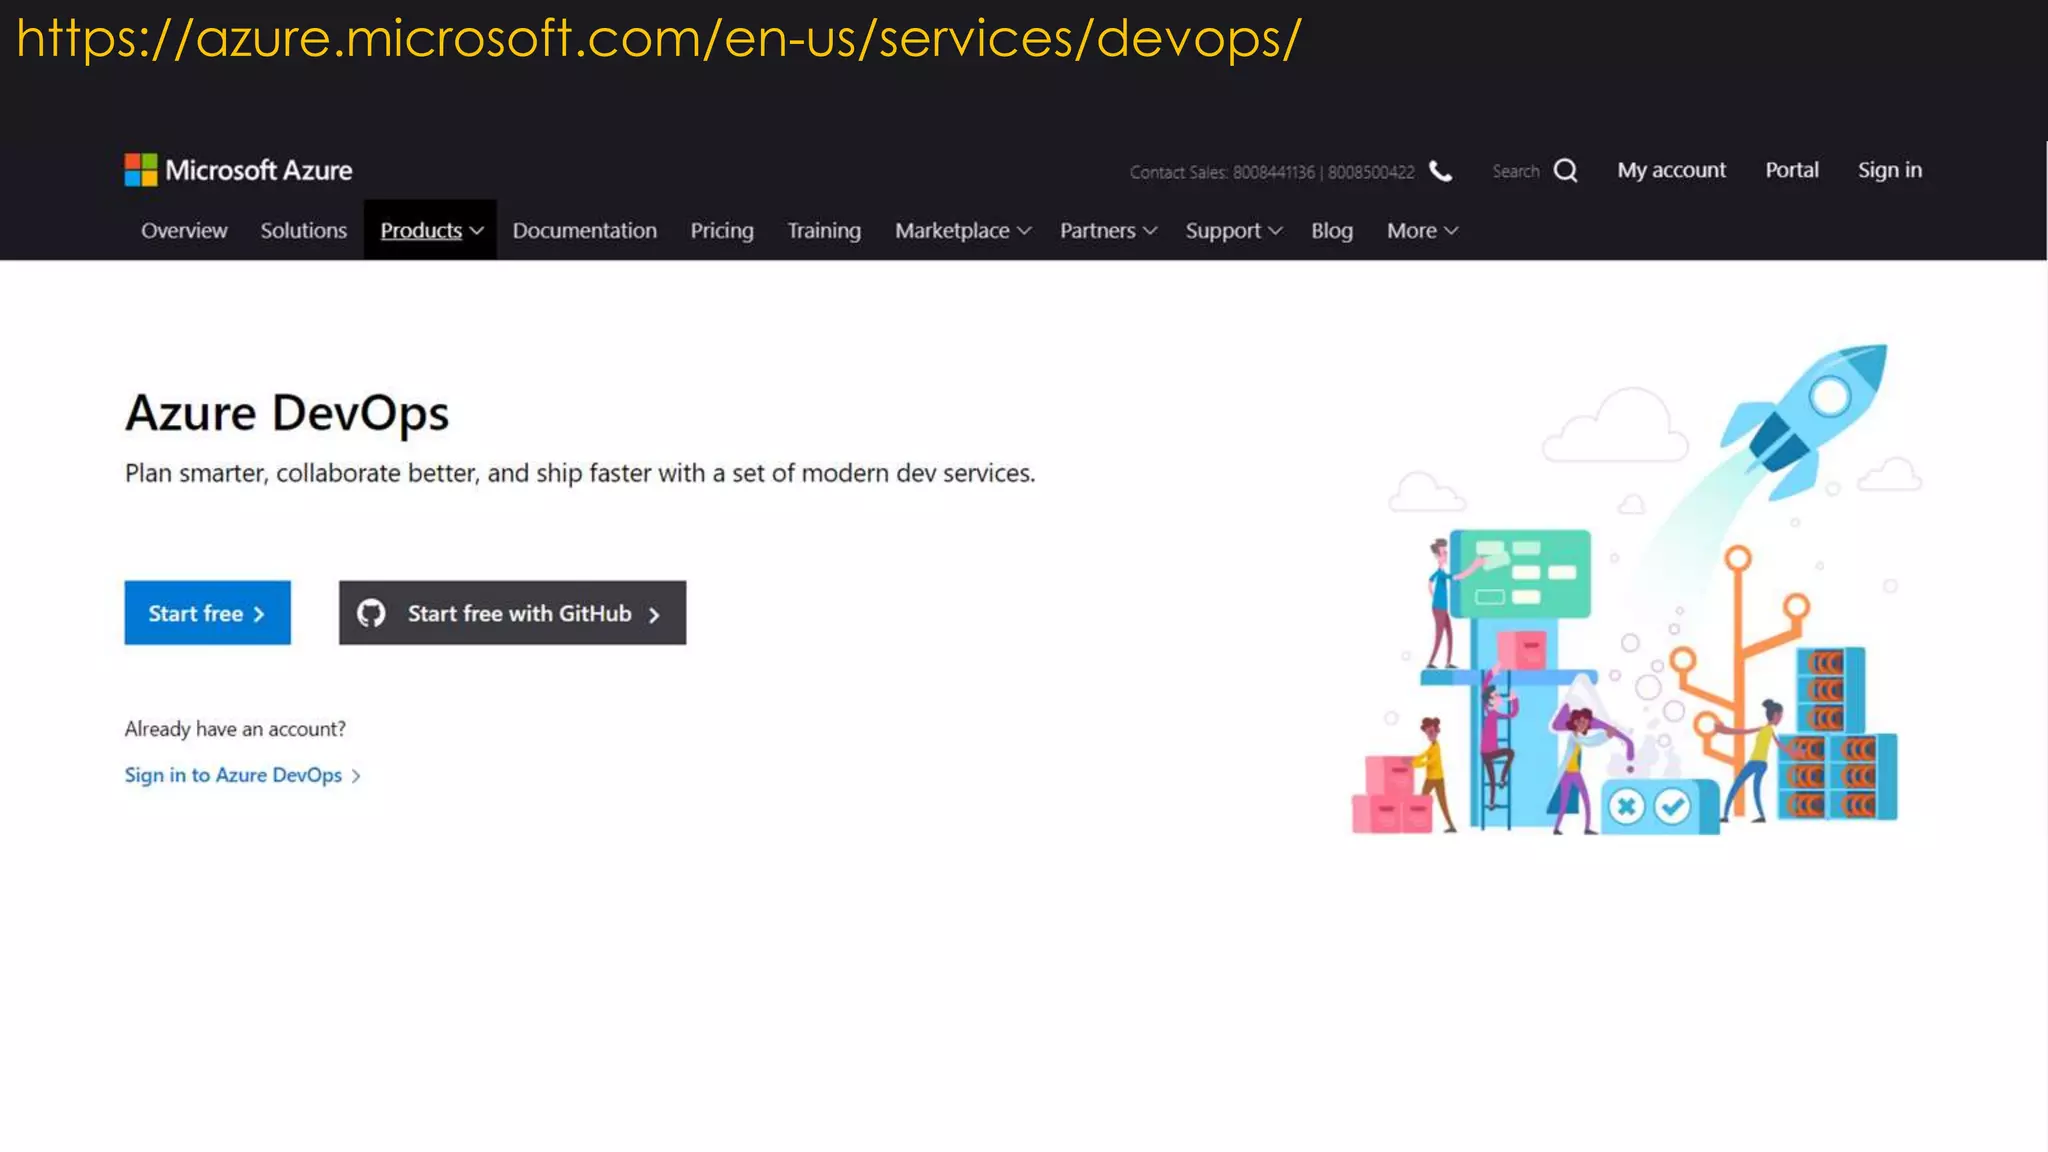The width and height of the screenshot is (2048, 1152).
Task: Click Start free with GitHub button
Action: point(512,613)
